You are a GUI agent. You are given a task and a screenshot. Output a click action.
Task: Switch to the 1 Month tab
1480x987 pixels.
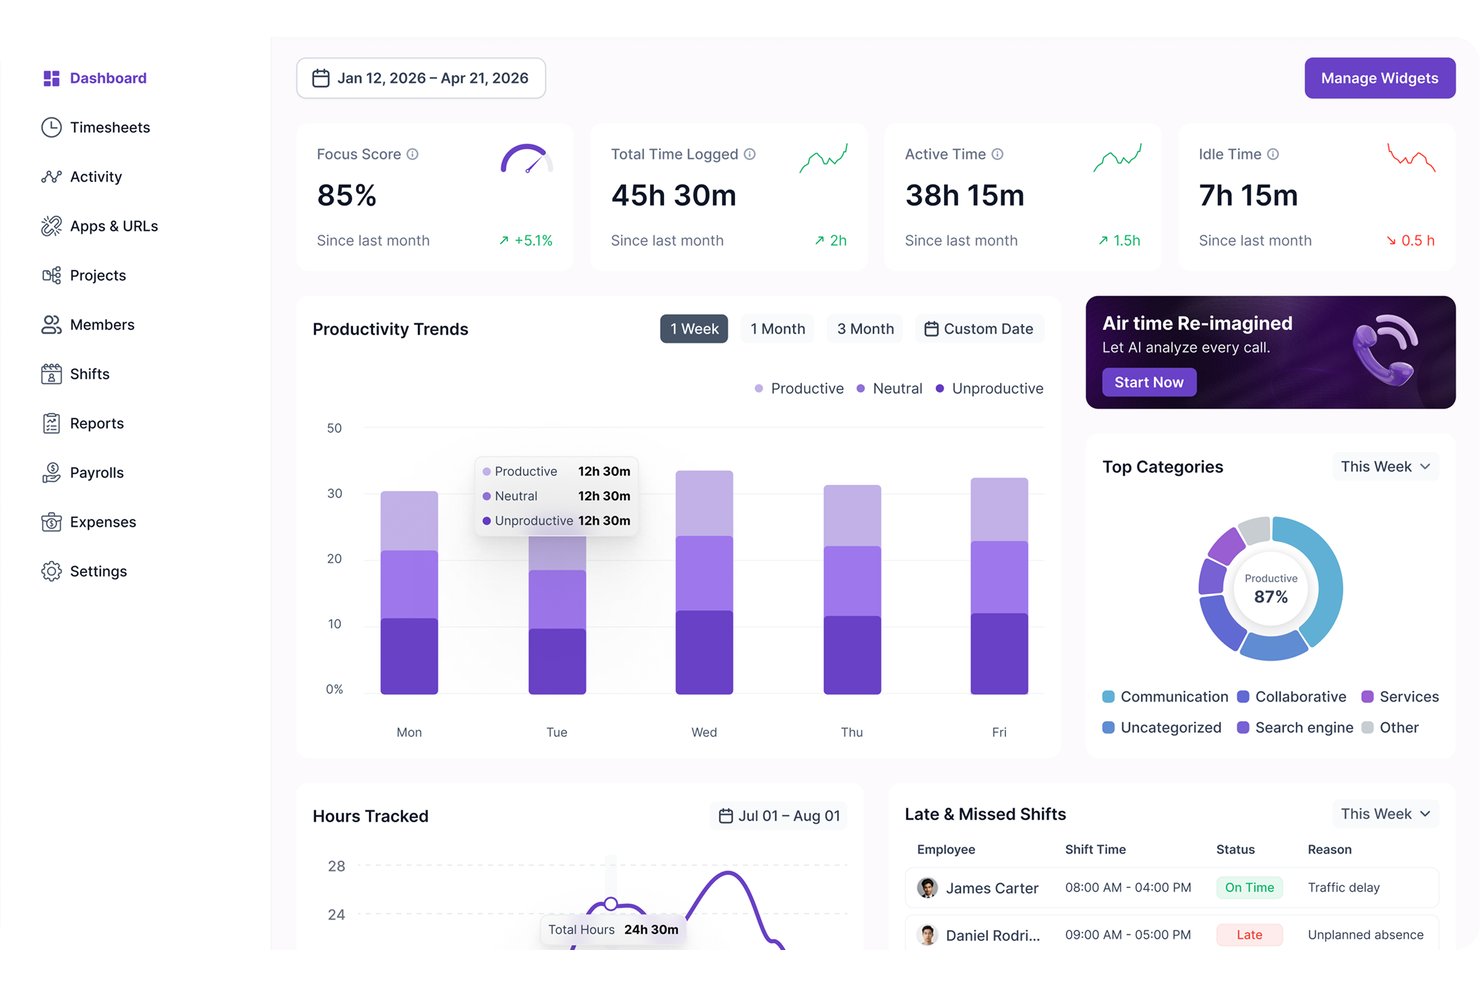tap(777, 329)
